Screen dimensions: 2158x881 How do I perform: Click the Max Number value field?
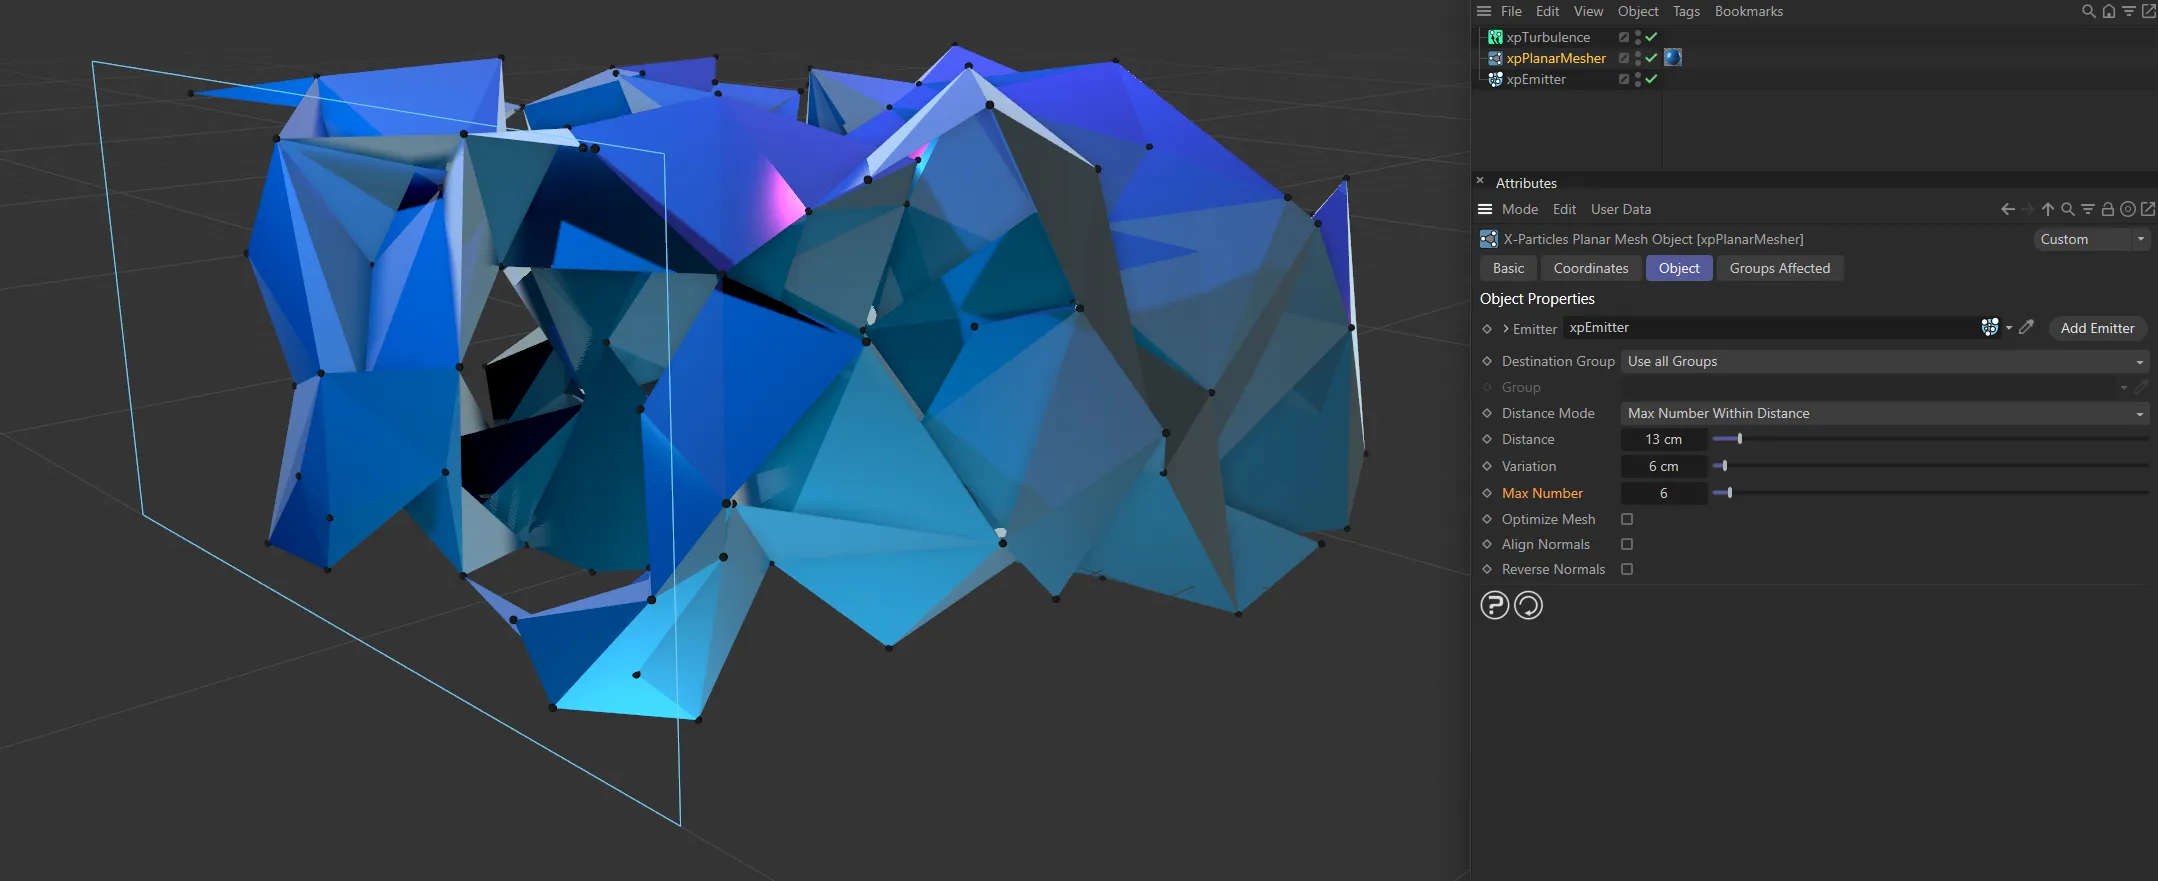[1663, 493]
